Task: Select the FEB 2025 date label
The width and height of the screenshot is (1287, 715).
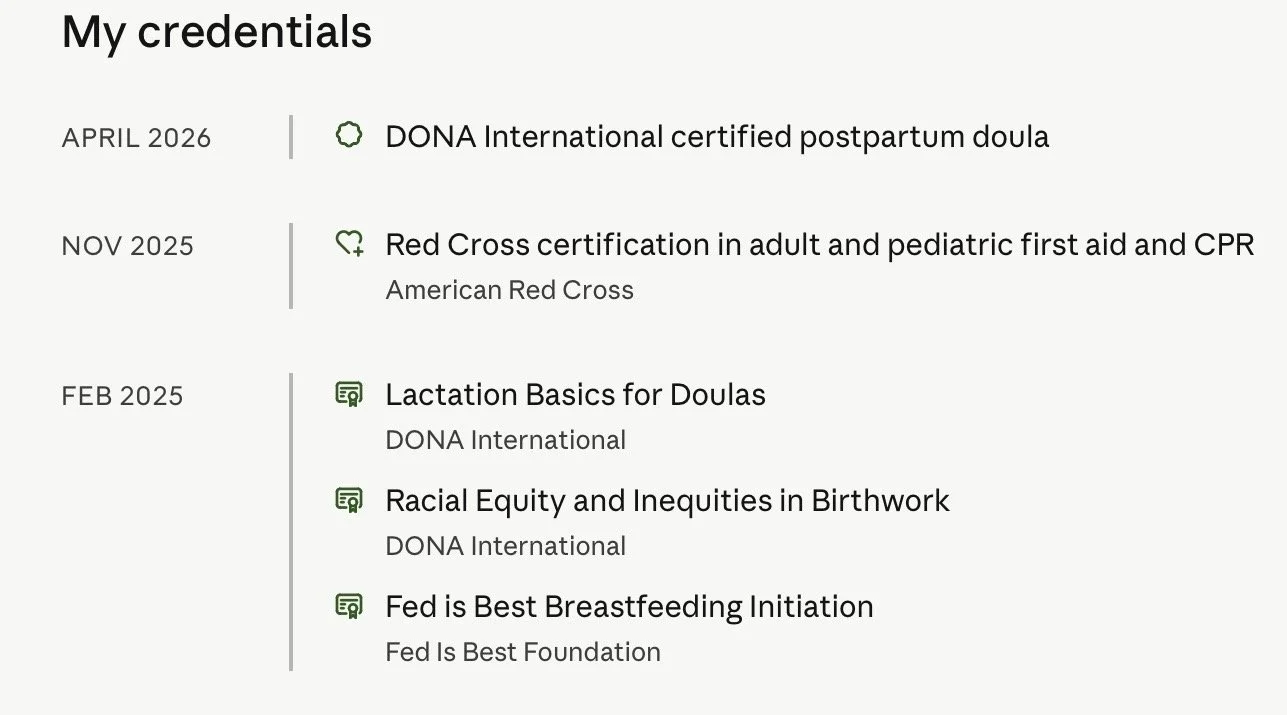Action: coord(122,396)
